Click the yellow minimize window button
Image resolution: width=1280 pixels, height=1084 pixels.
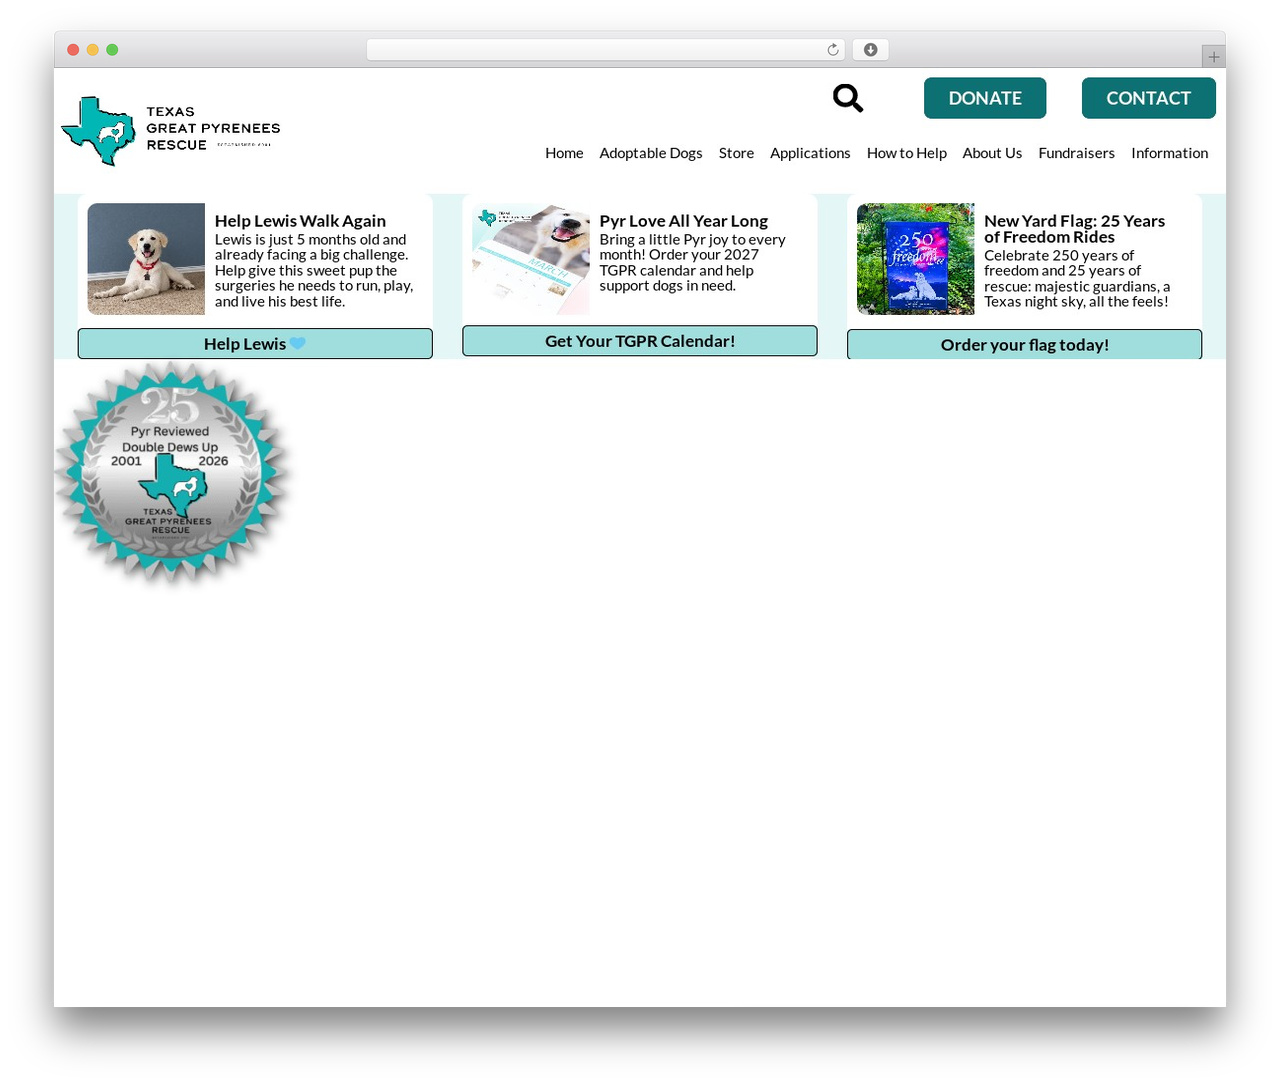[x=93, y=50]
